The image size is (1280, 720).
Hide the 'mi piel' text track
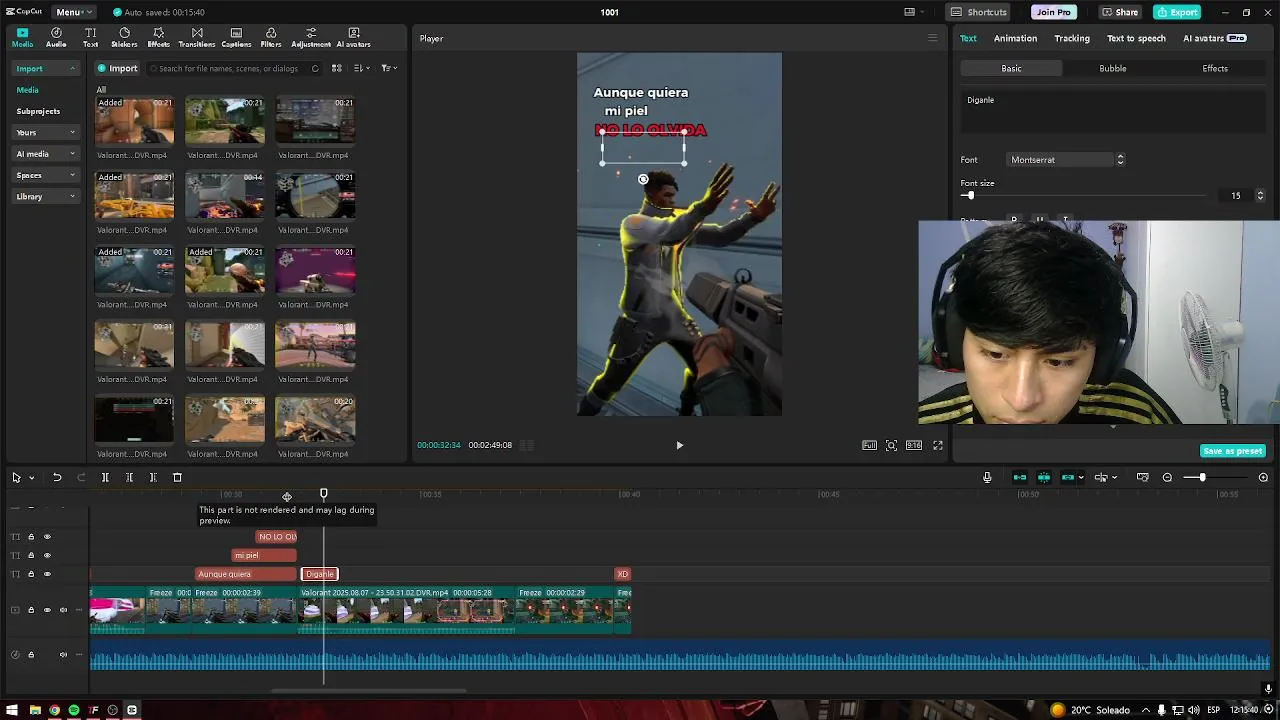click(47, 555)
